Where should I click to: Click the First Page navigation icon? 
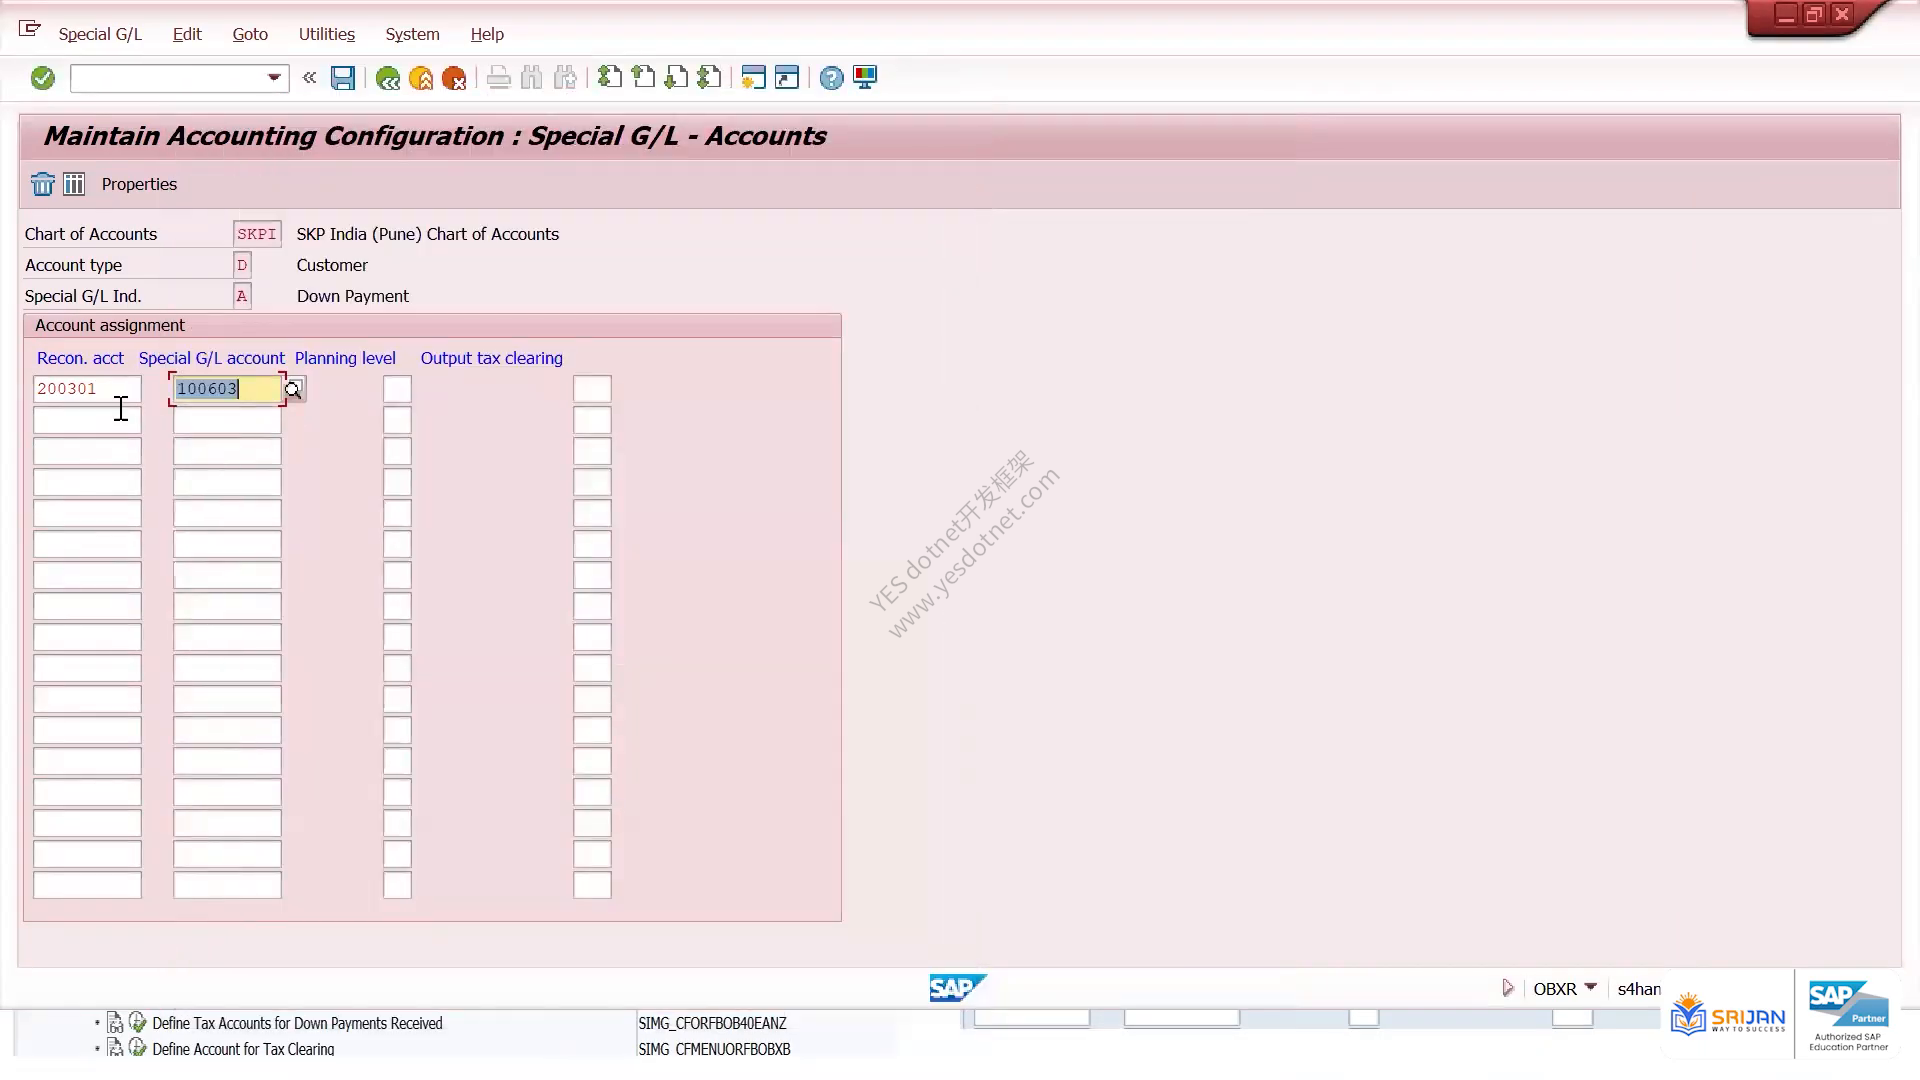[609, 78]
